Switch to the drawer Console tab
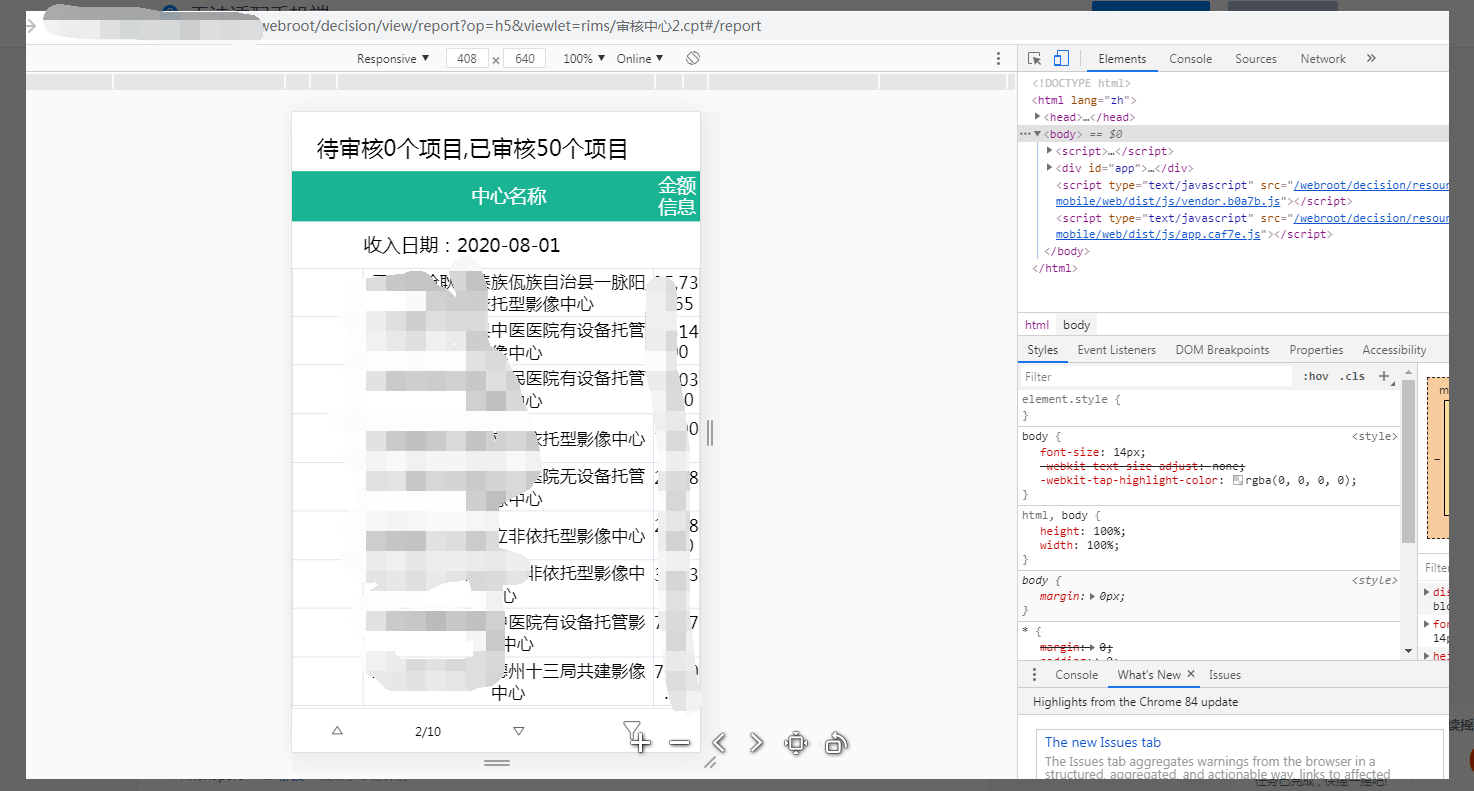This screenshot has height=791, width=1474. (1076, 675)
